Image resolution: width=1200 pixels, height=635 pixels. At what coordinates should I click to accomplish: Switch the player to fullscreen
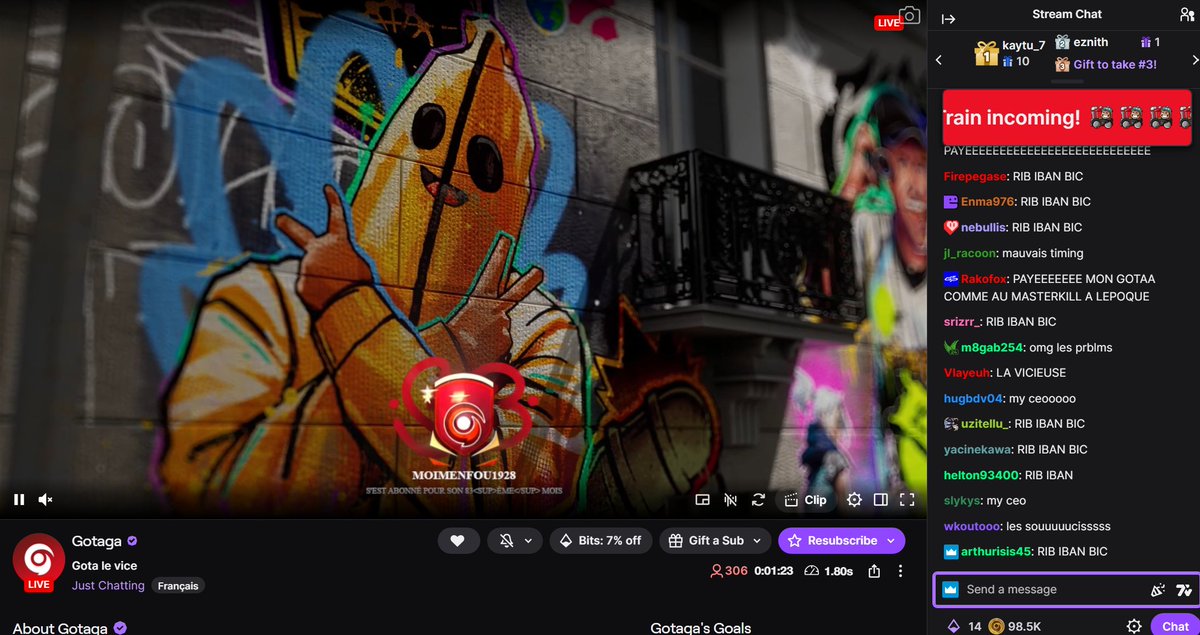pos(907,500)
